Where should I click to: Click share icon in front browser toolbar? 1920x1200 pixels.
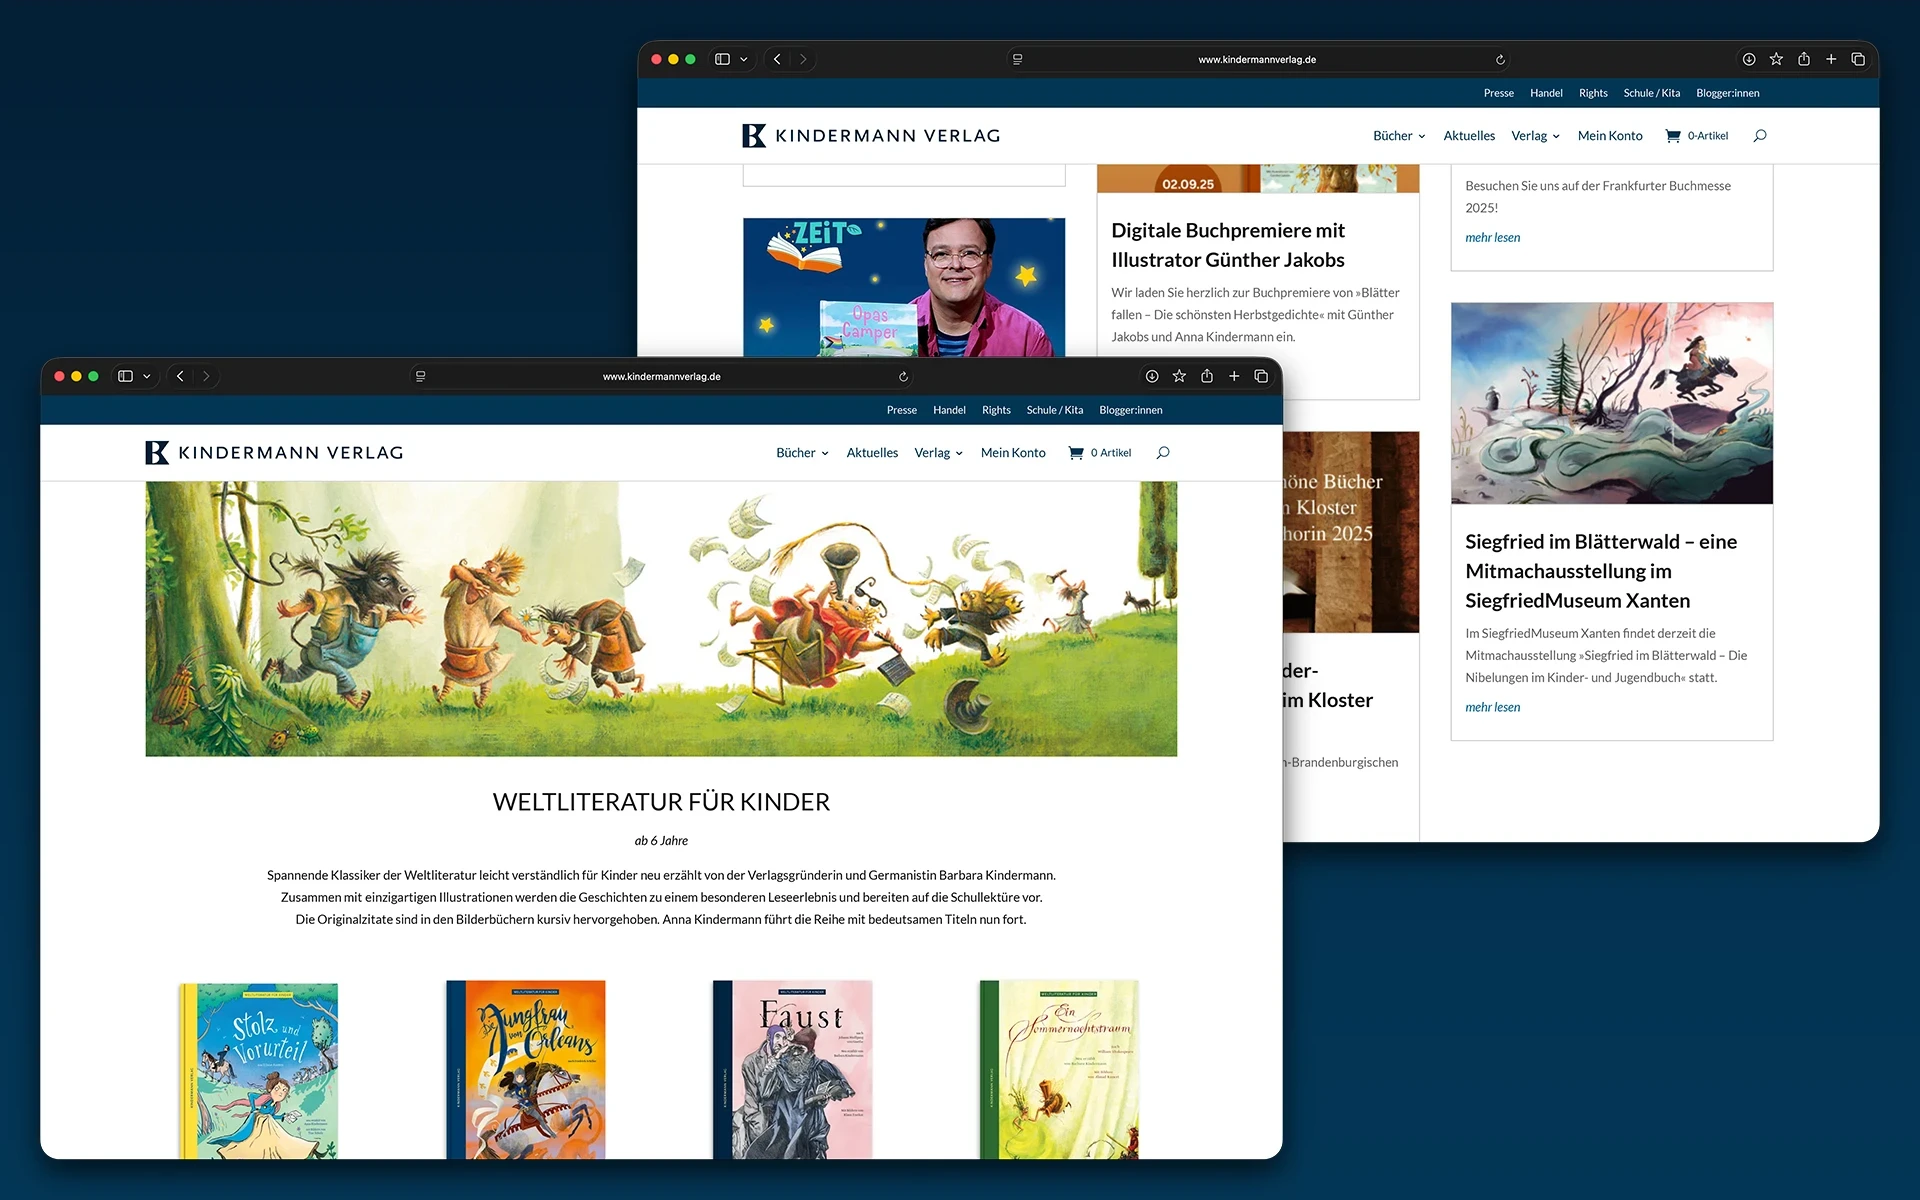coord(1207,376)
